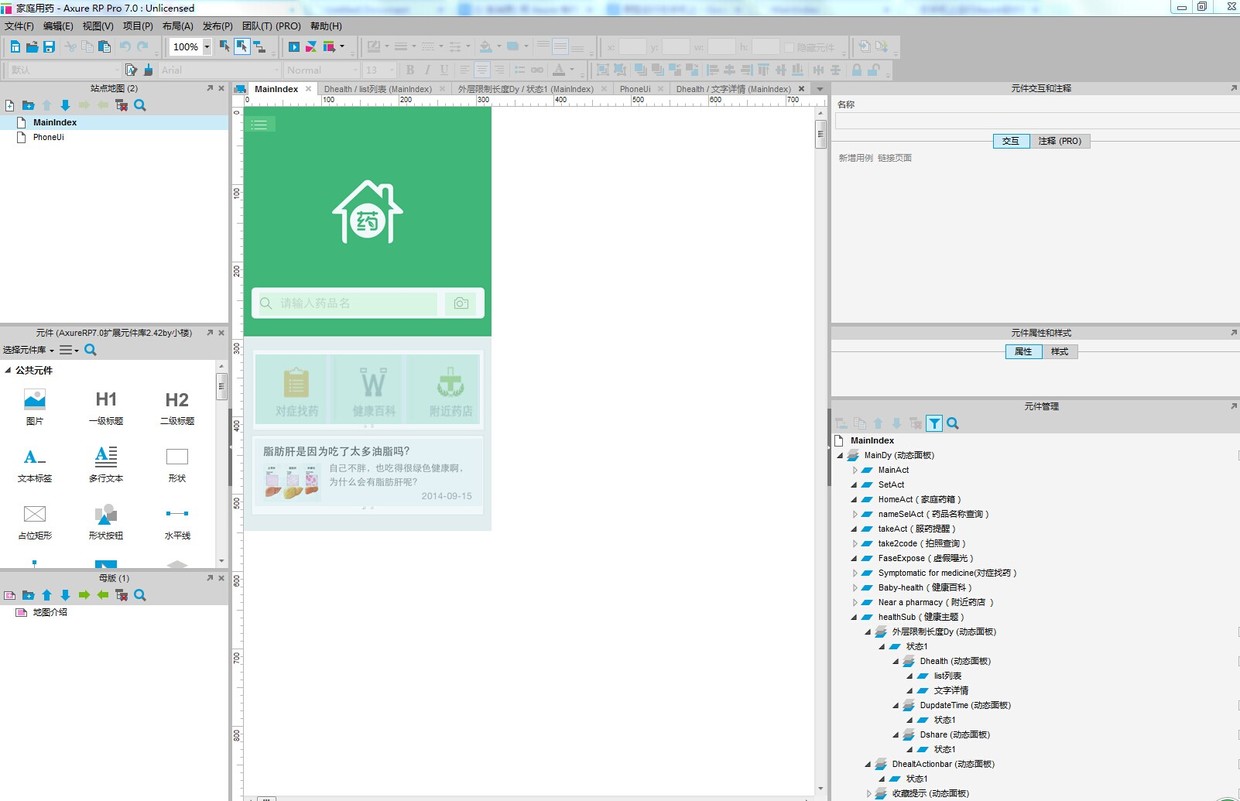
Task: Switch to the PhoneUi page tab
Action: coord(635,89)
